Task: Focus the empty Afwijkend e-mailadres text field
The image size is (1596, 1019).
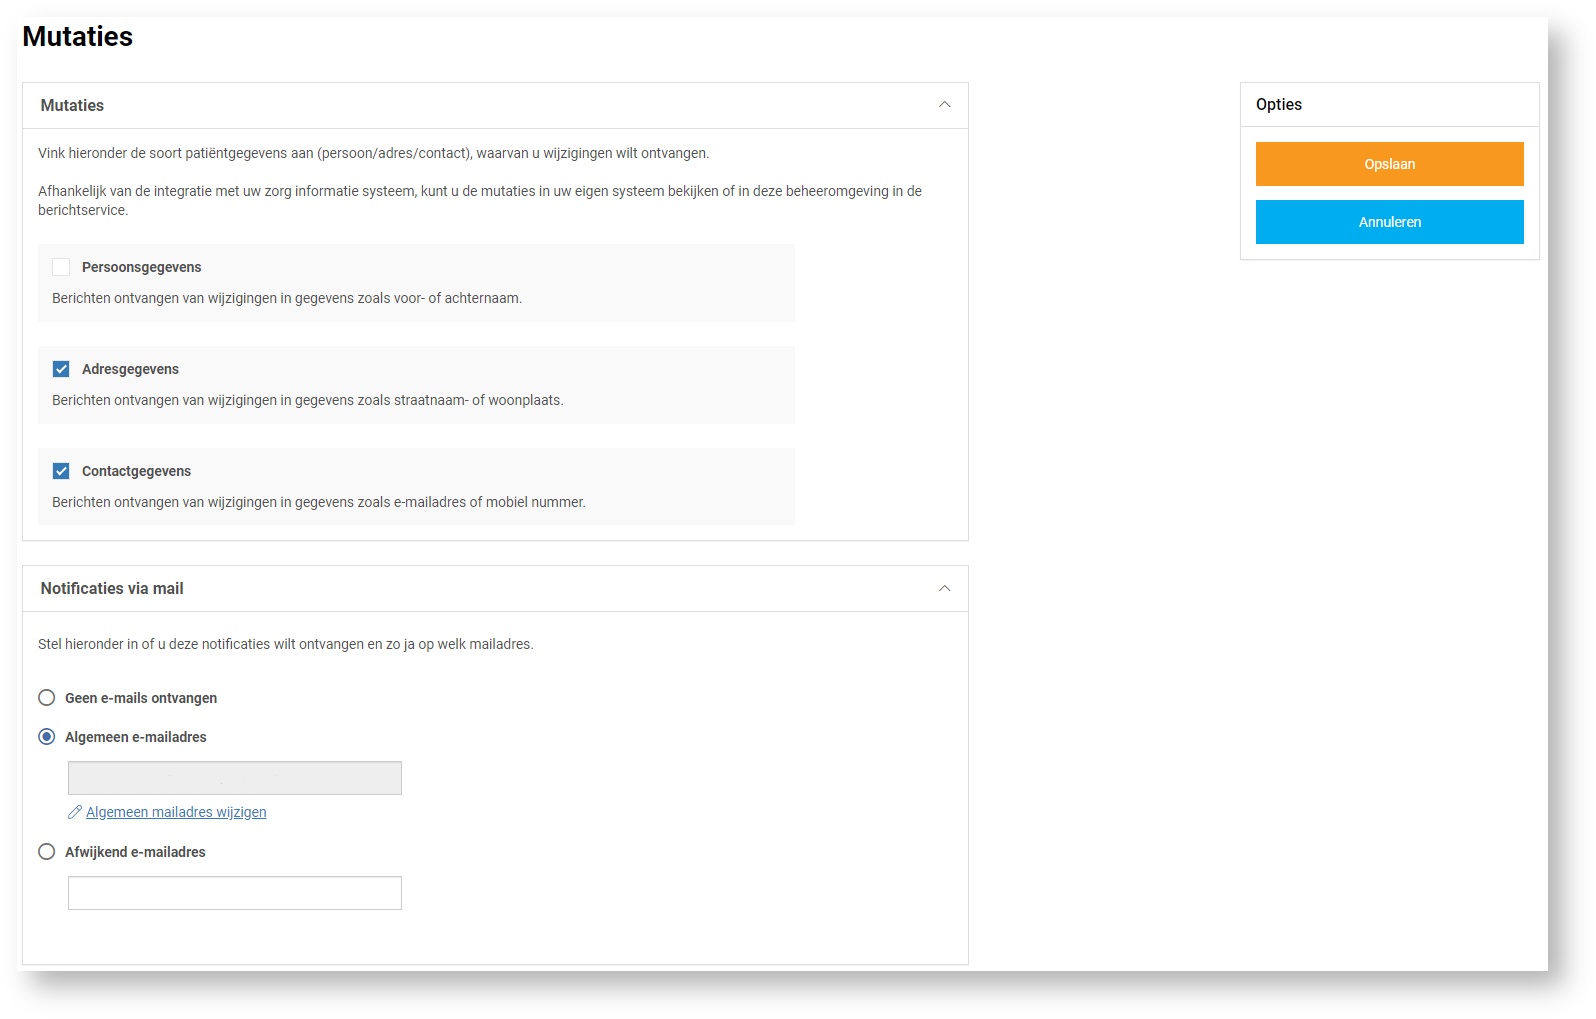Action: click(x=235, y=893)
